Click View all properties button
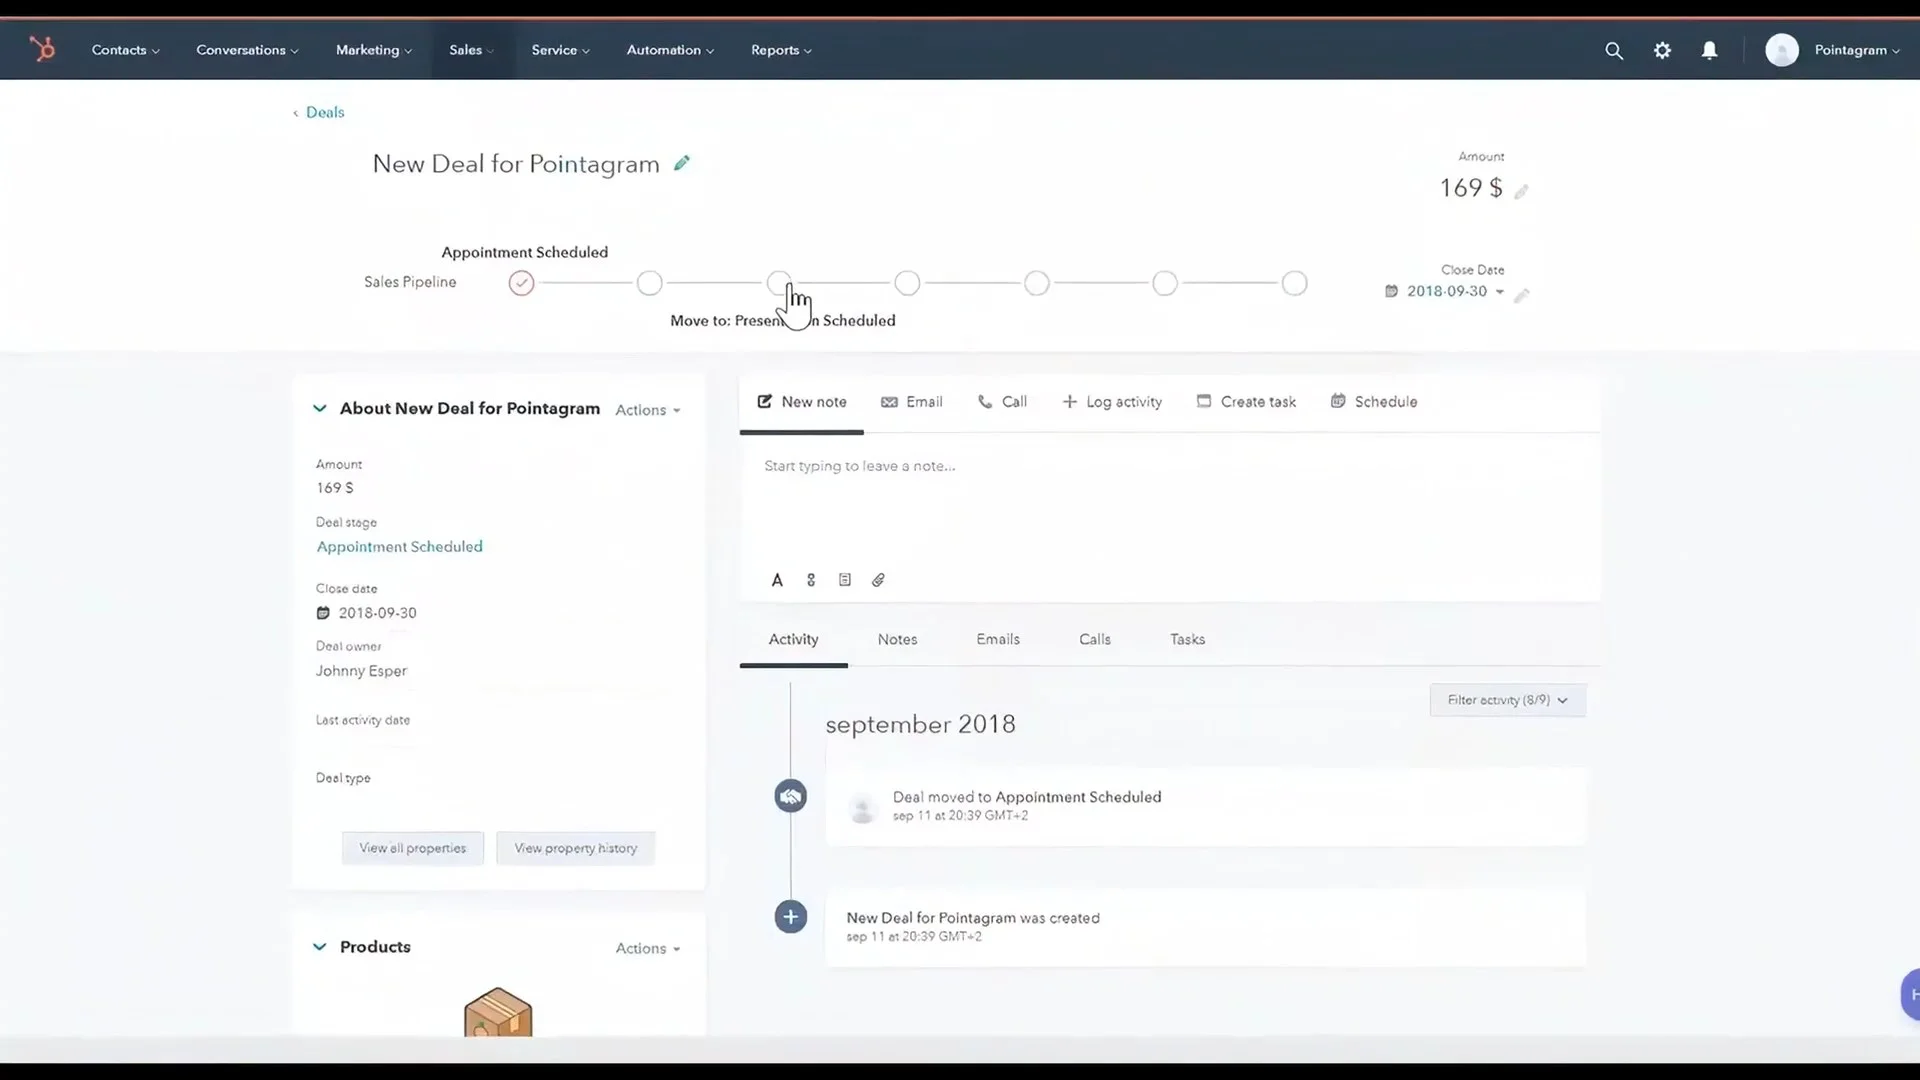1920x1080 pixels. (413, 848)
